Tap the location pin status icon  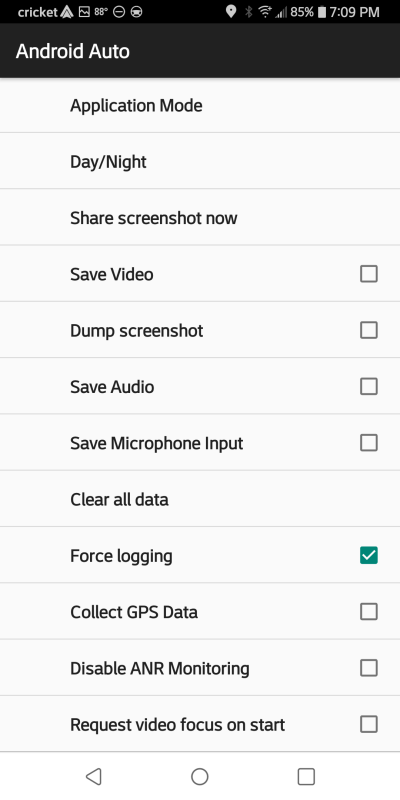(x=231, y=12)
